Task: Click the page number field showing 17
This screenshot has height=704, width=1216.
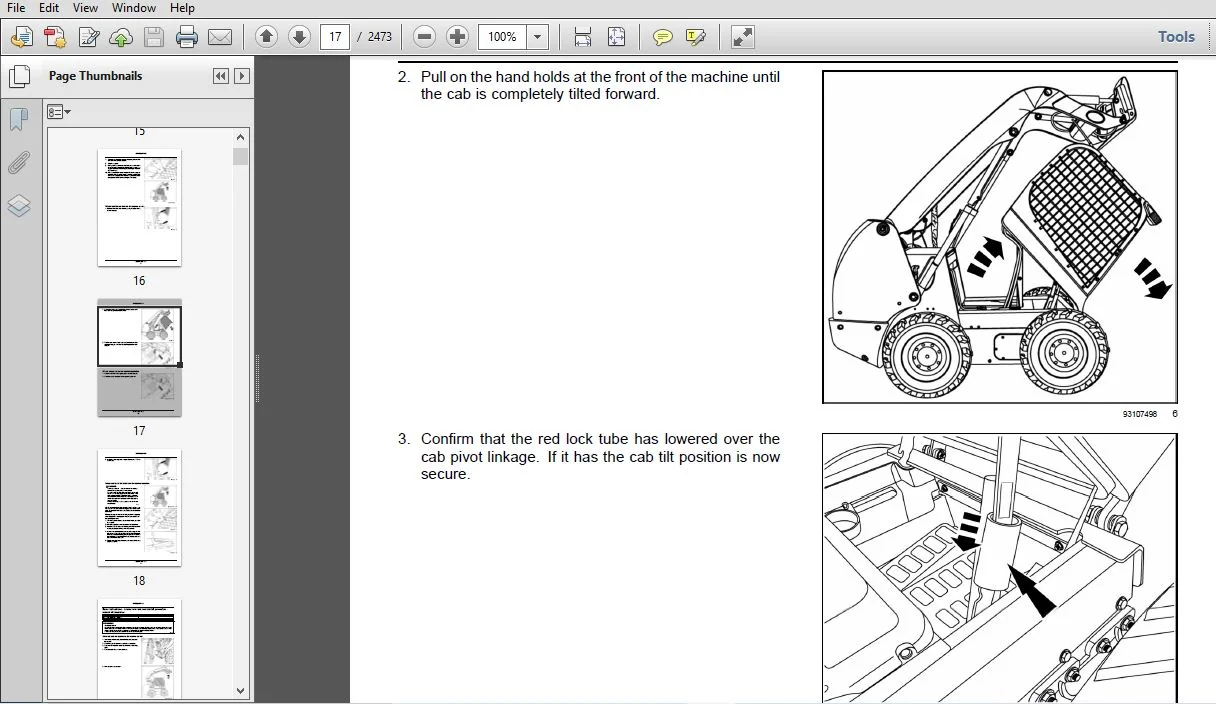Action: (x=335, y=37)
